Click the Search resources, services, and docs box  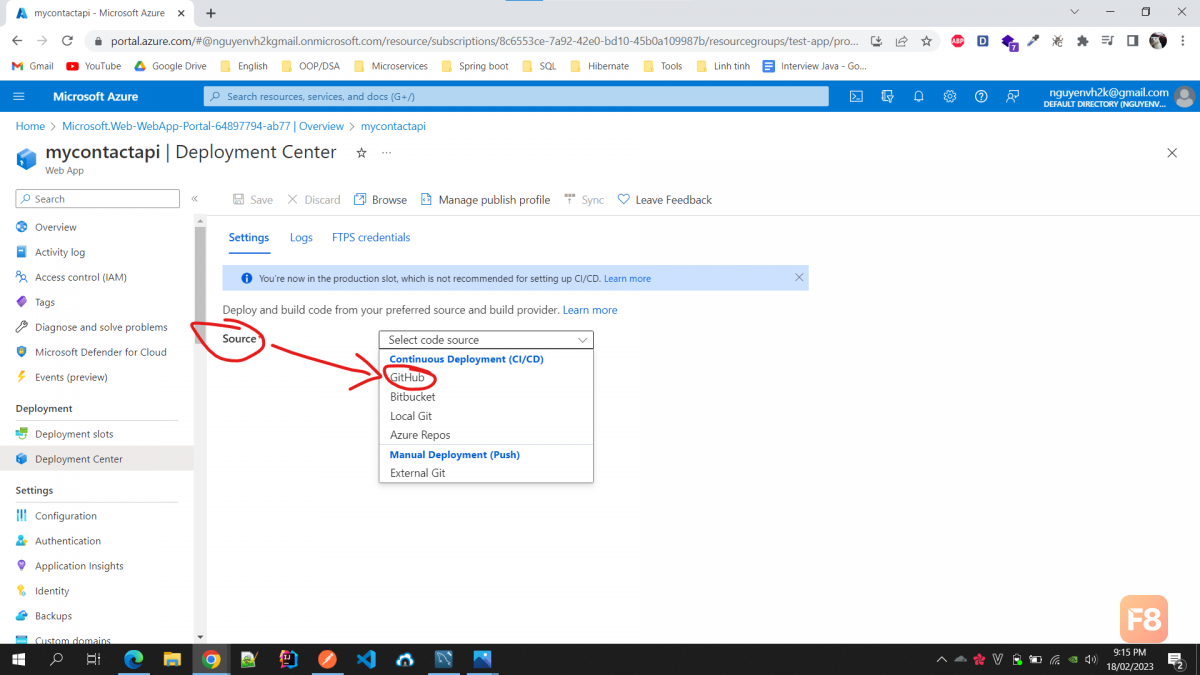point(516,96)
